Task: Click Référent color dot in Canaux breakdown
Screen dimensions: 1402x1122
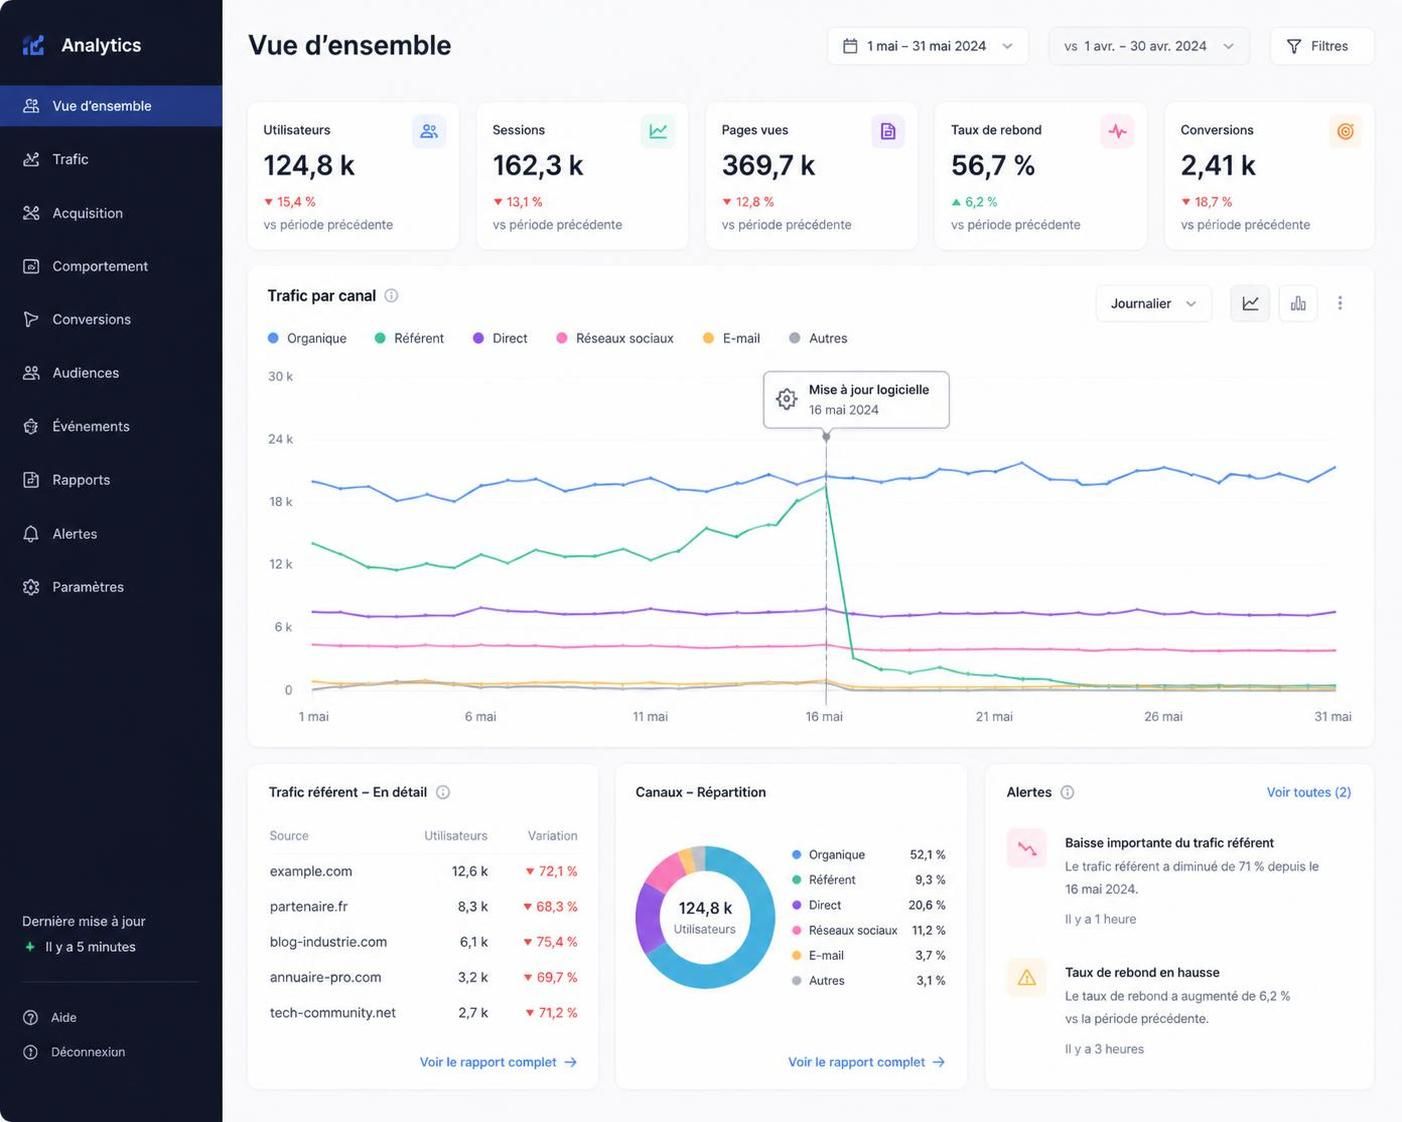Action: click(796, 880)
